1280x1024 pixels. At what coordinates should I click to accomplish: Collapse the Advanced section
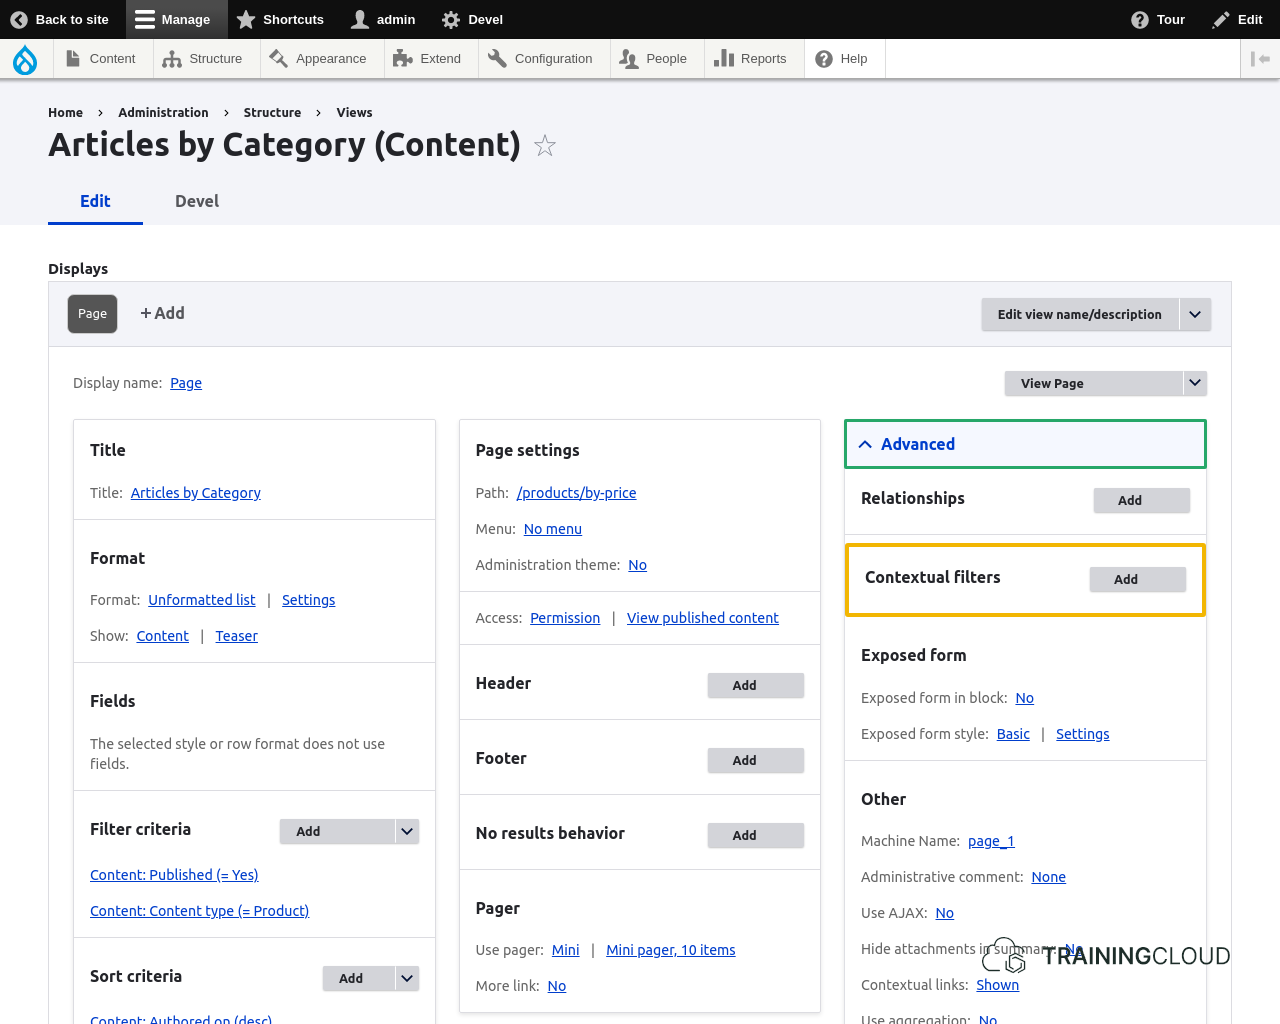tap(1025, 444)
